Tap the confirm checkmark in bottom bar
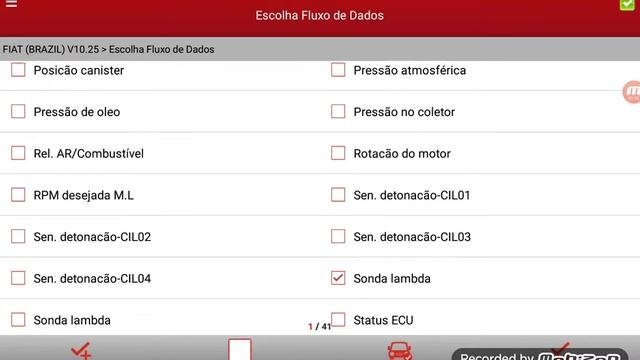The width and height of the screenshot is (640, 360). [x=561, y=348]
